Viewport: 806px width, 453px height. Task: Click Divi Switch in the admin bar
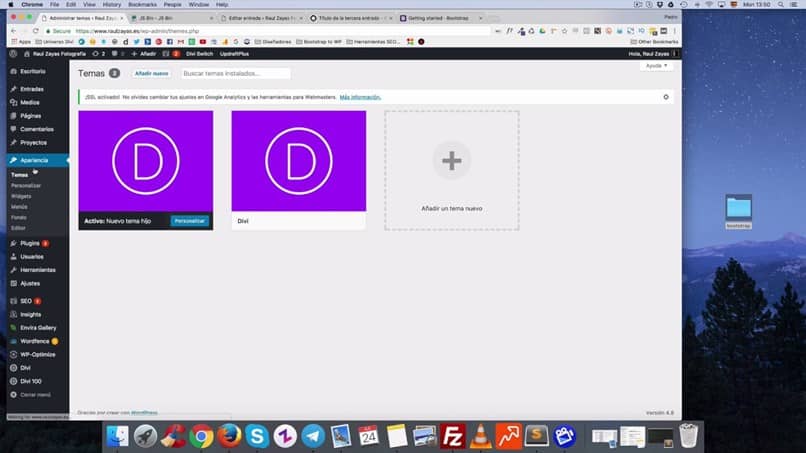click(x=199, y=53)
